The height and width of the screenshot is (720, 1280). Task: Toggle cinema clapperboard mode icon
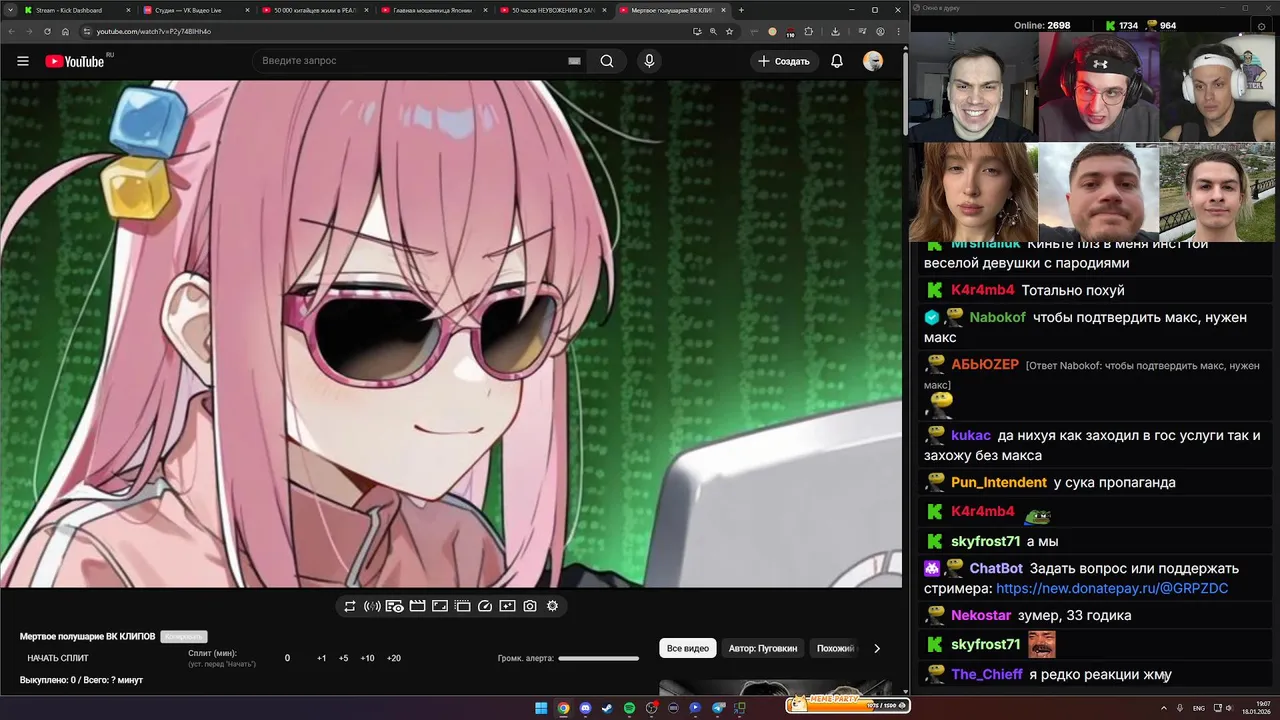[x=417, y=606]
